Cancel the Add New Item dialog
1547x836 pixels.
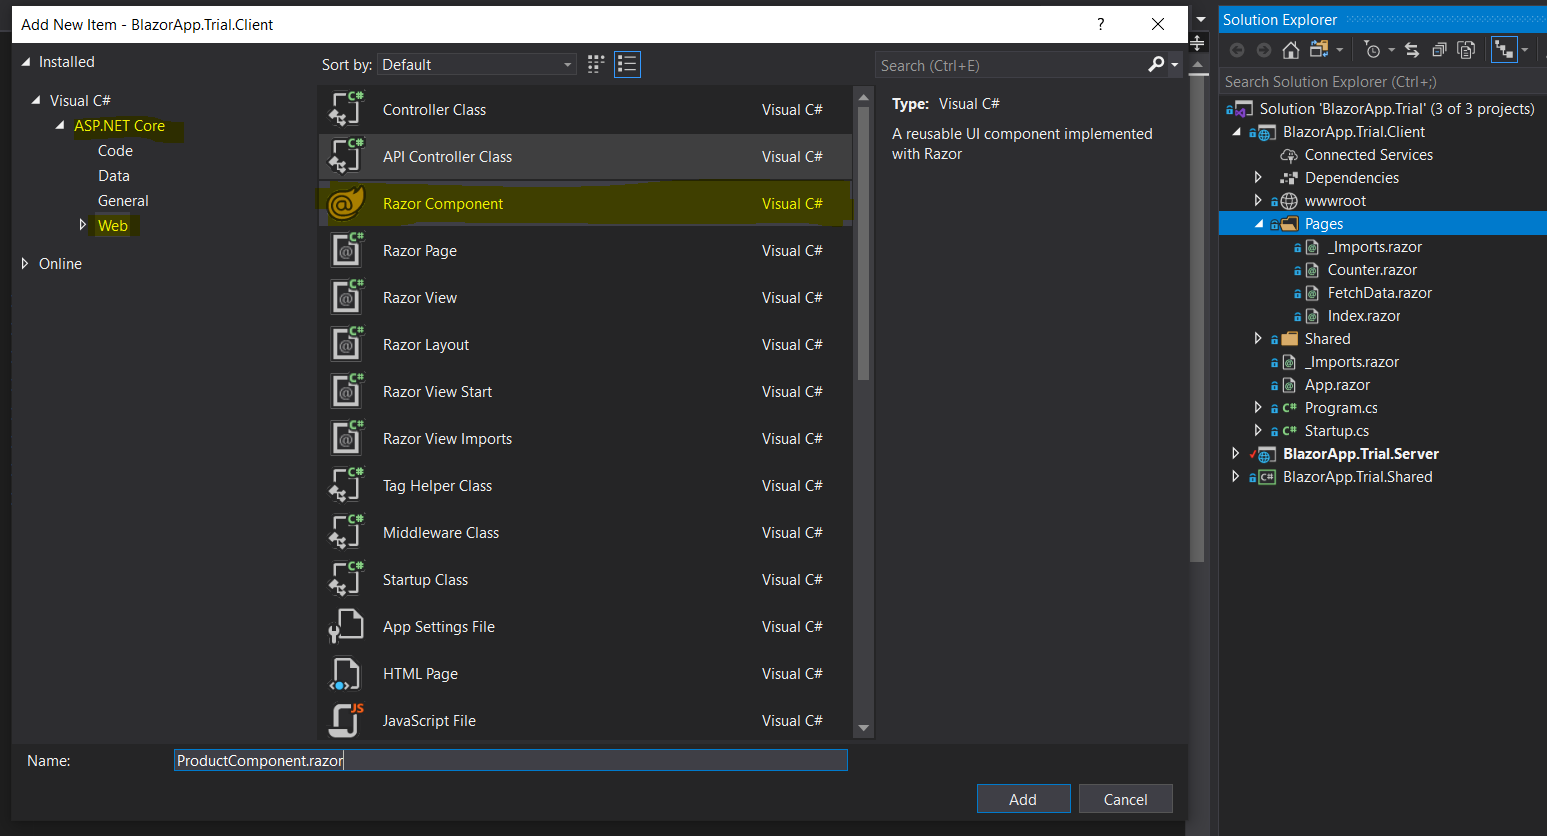pyautogui.click(x=1125, y=798)
